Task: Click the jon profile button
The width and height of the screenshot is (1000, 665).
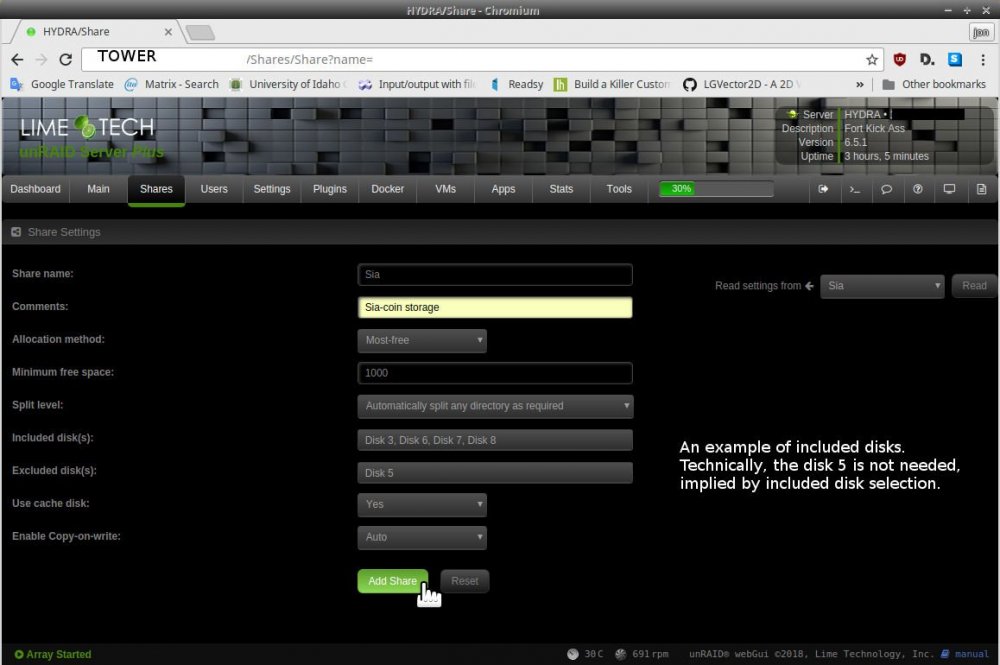Action: click(x=980, y=32)
